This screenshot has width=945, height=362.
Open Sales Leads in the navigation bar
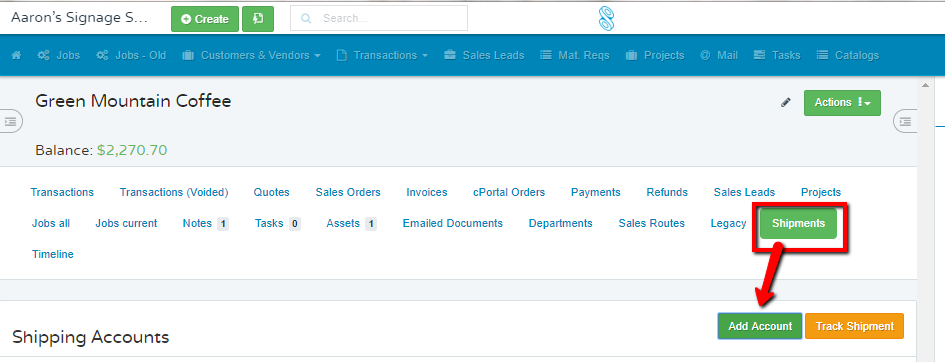pyautogui.click(x=484, y=55)
